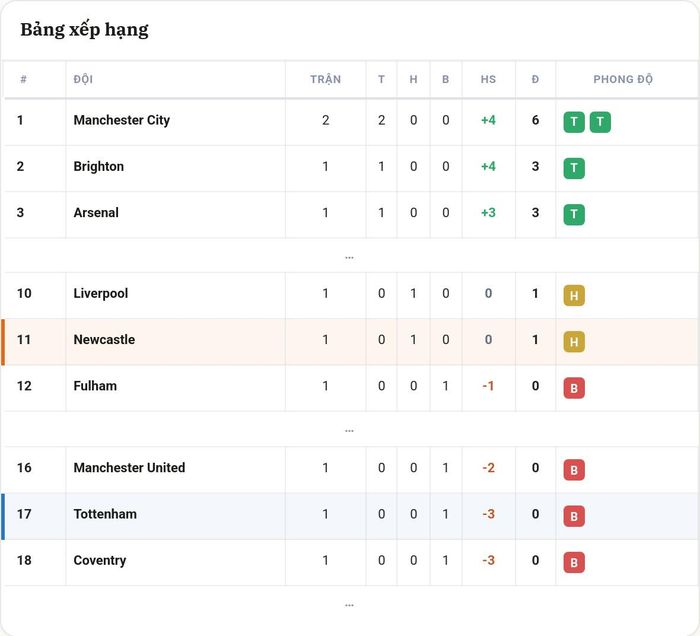Click Brighton's green T form badge
This screenshot has width=700, height=636.
pyautogui.click(x=574, y=168)
